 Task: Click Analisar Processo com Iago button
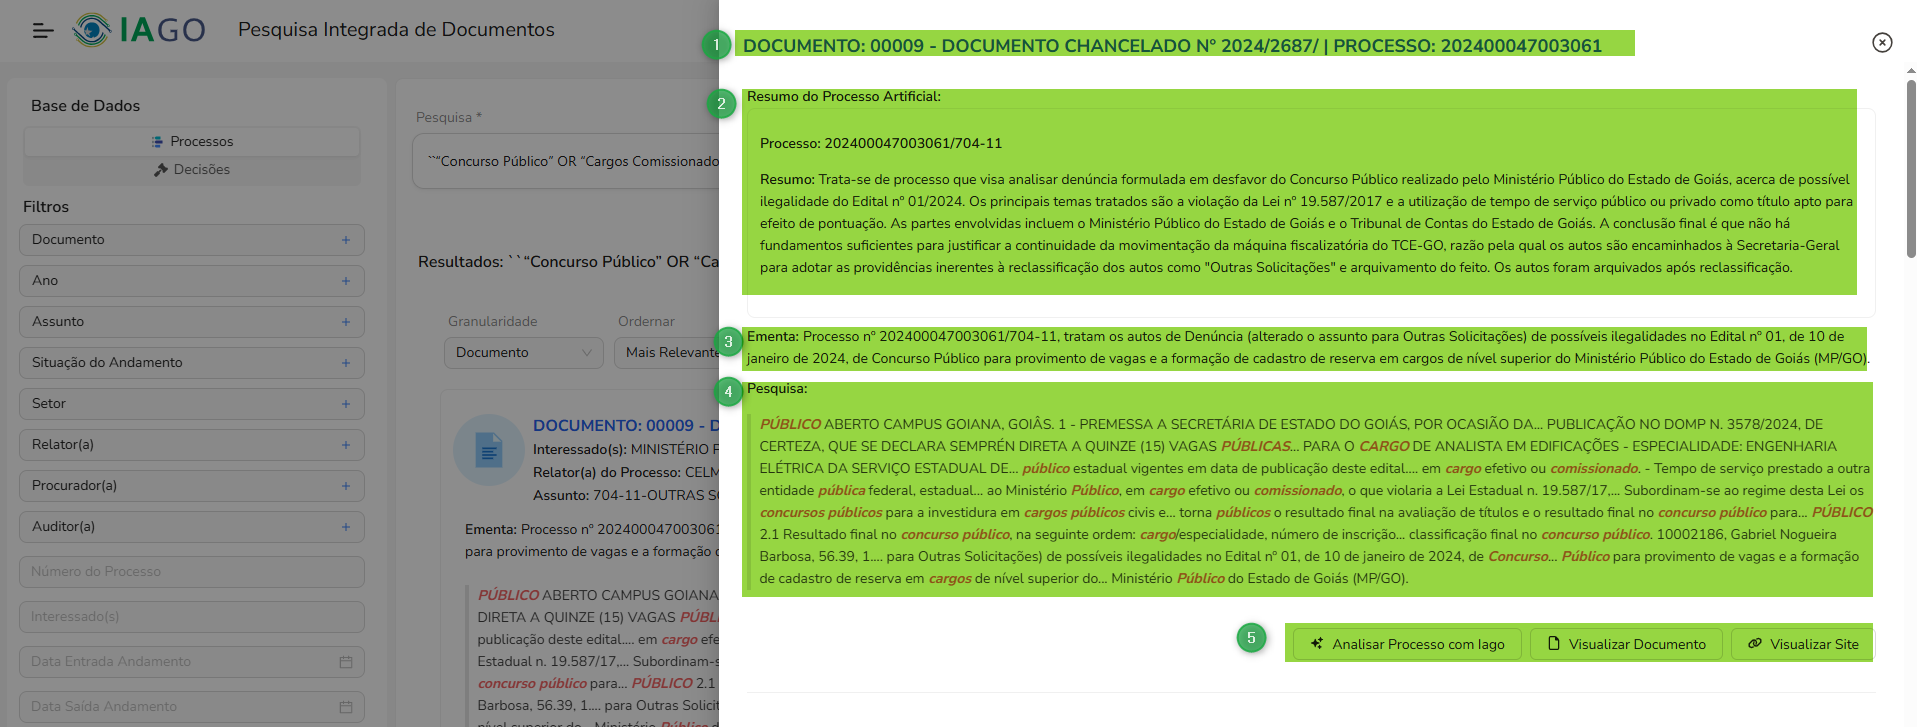click(1407, 644)
